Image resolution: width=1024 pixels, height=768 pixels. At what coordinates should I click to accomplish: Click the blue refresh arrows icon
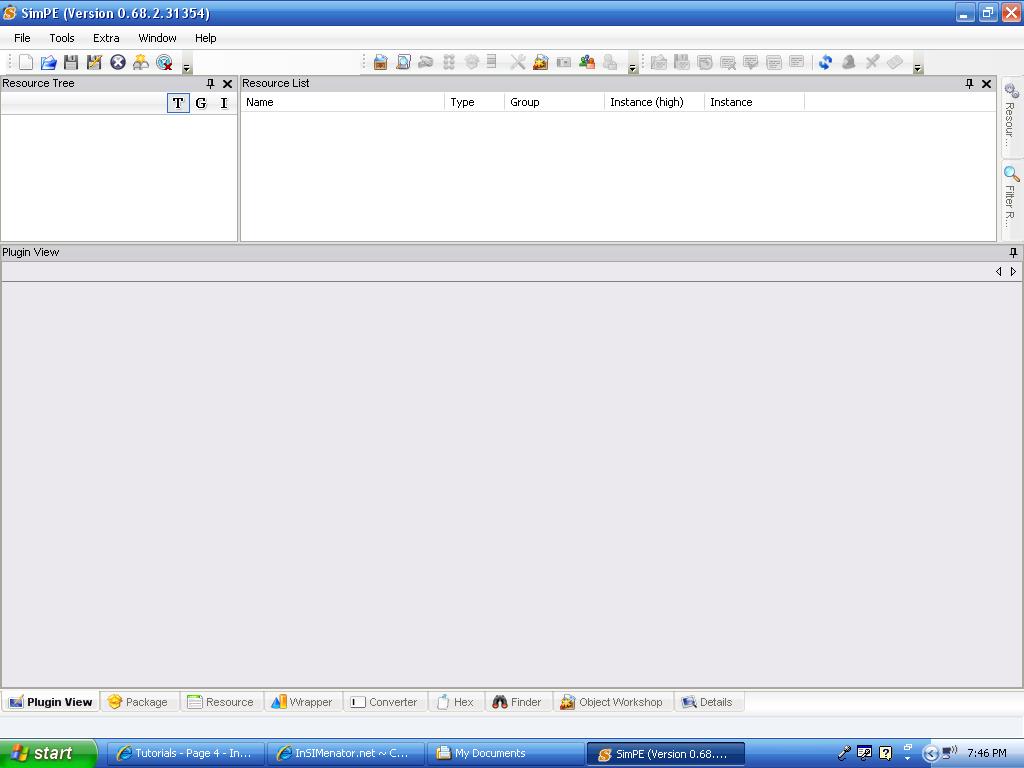pos(825,62)
